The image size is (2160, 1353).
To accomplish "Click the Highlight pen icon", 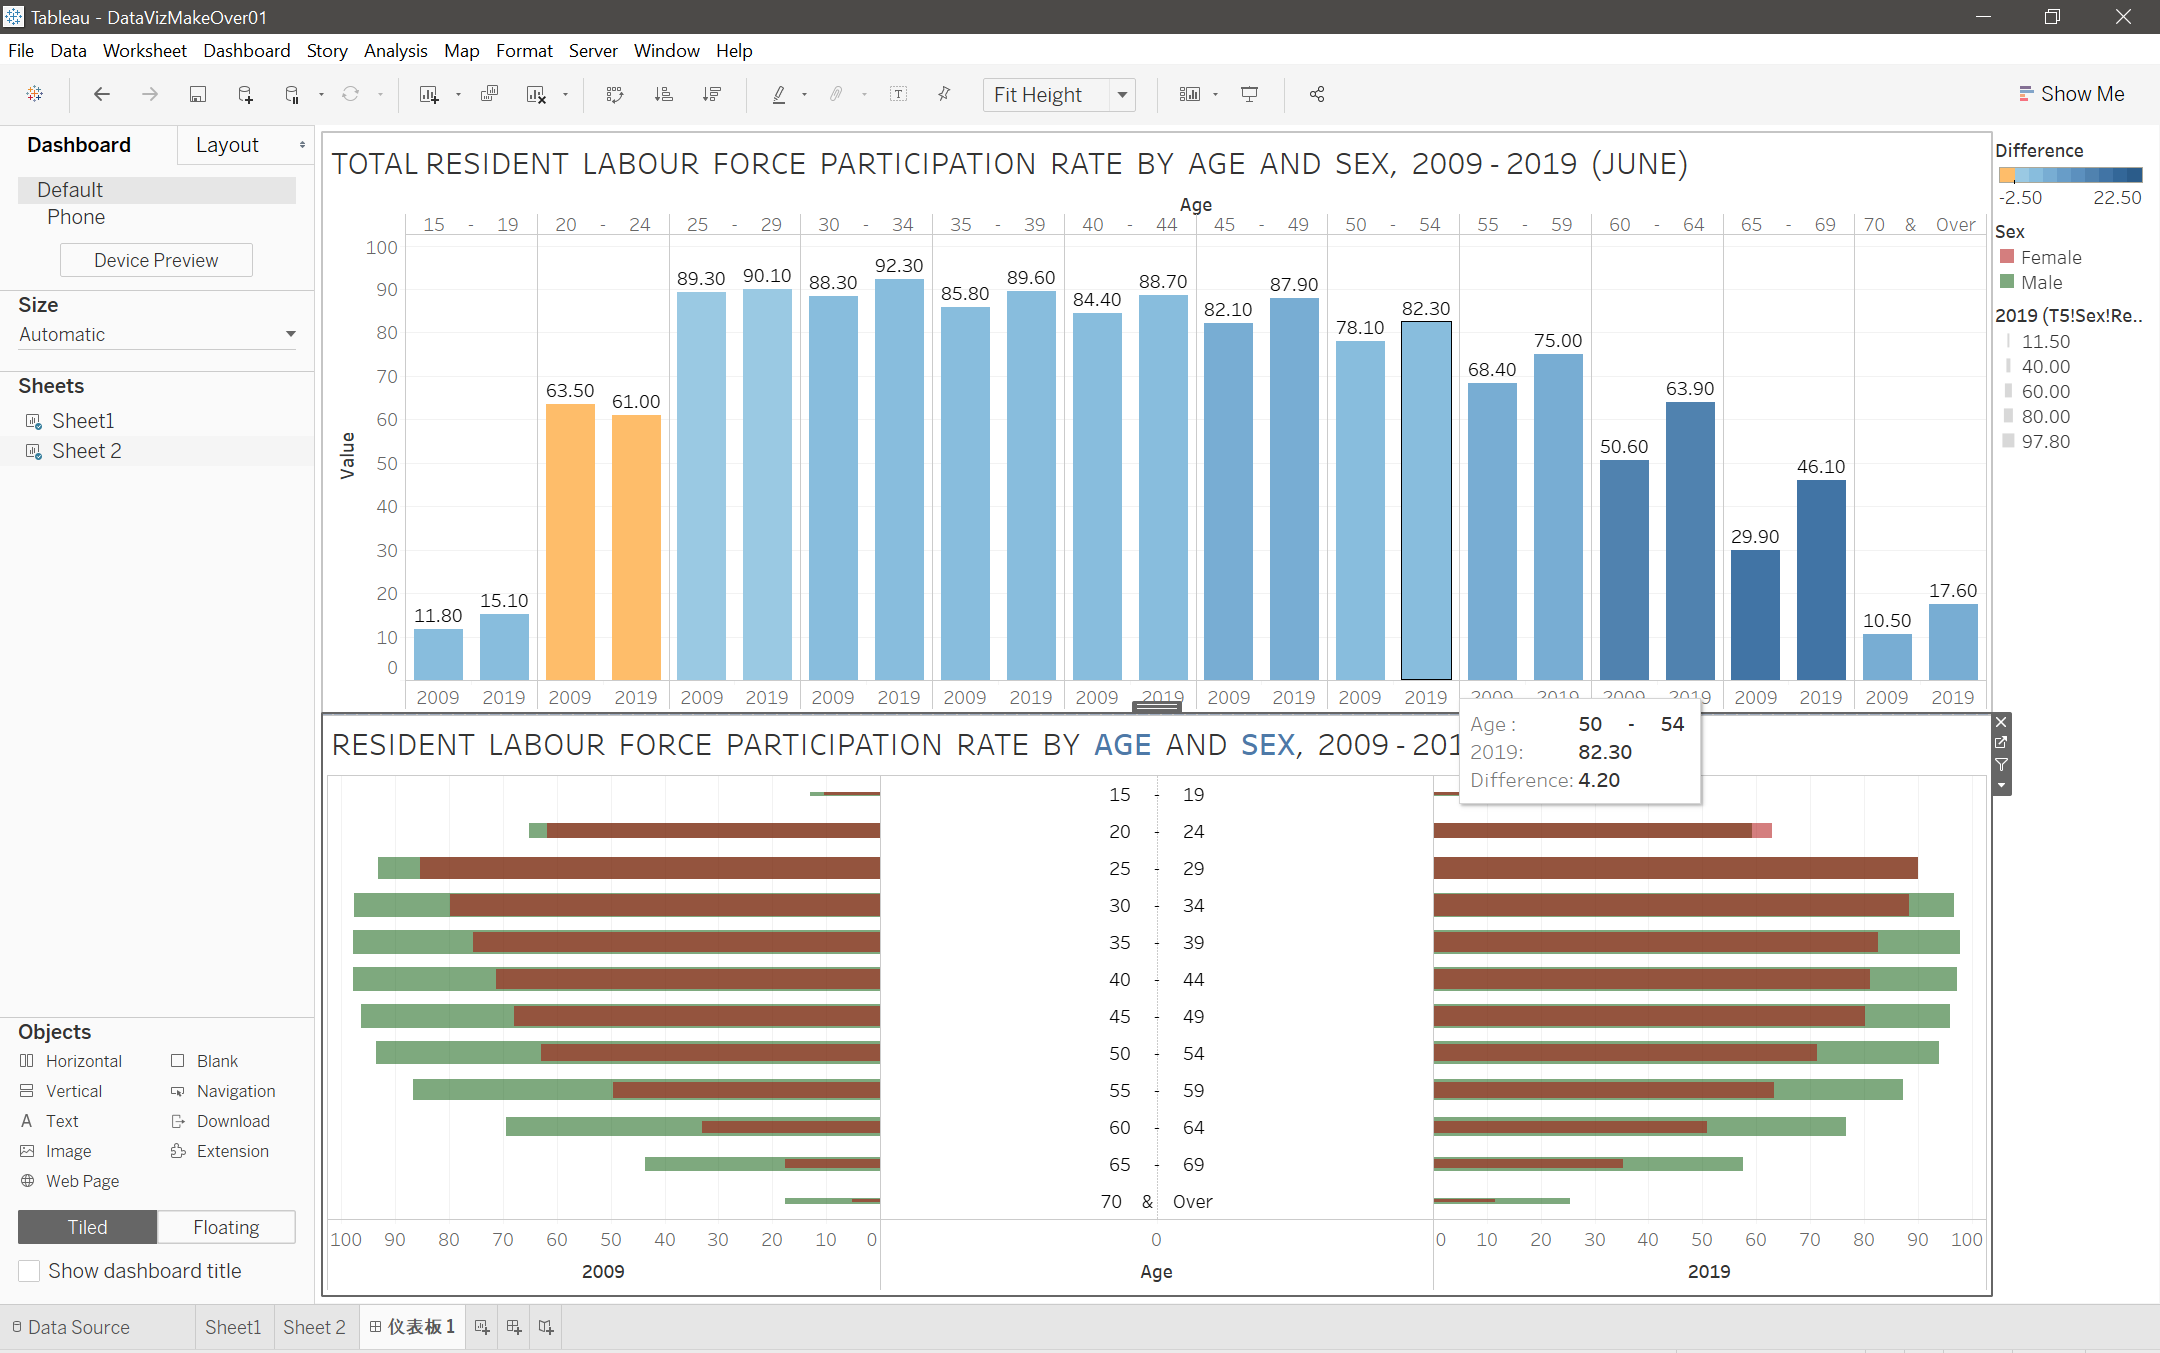I will click(779, 94).
